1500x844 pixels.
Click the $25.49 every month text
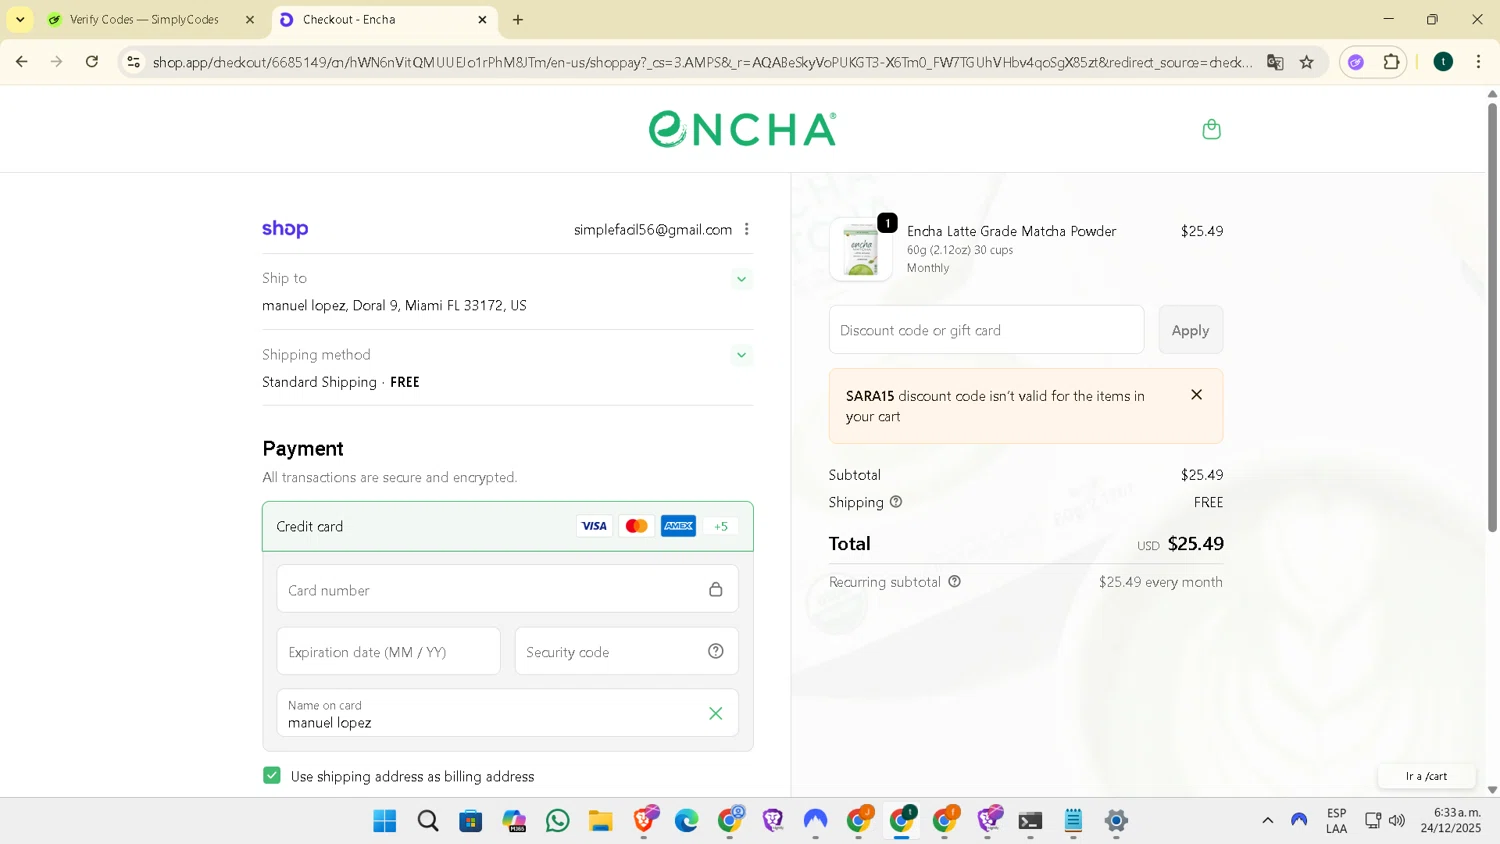pos(1160,582)
